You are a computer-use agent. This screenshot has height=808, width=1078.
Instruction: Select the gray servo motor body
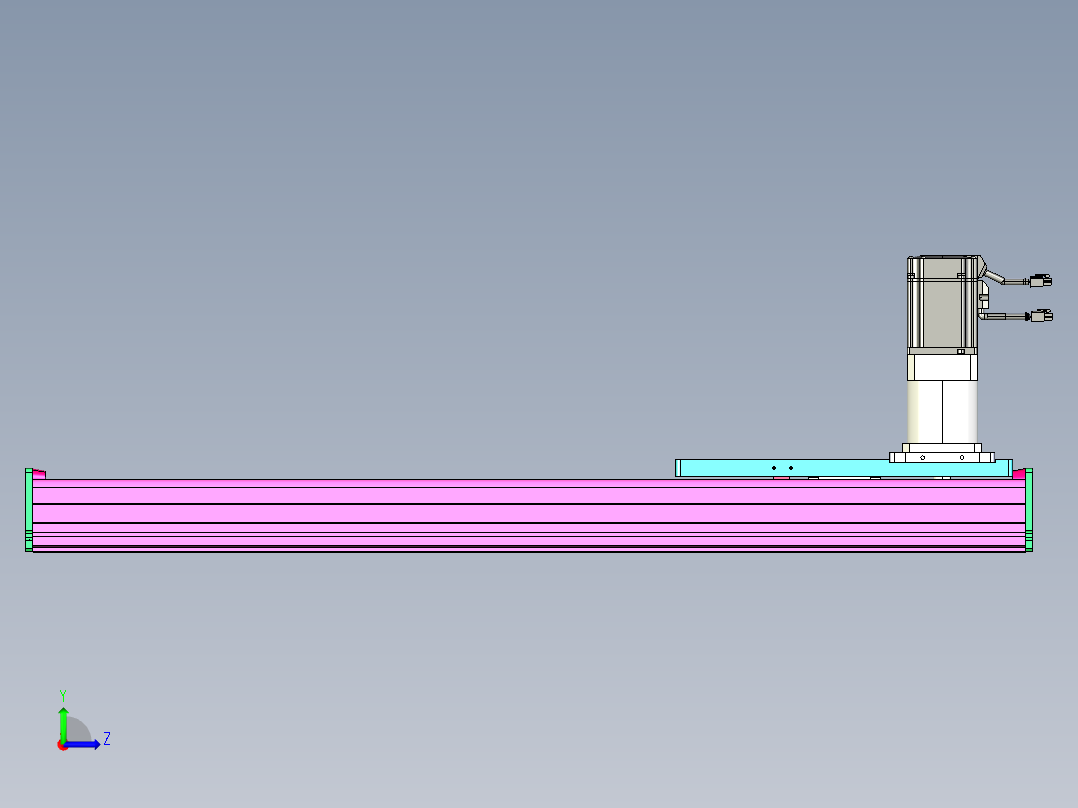(x=942, y=303)
